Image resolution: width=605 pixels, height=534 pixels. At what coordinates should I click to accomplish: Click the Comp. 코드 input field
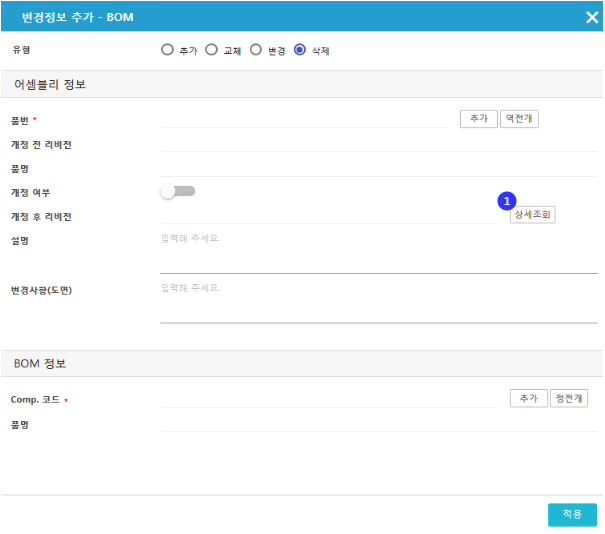[329, 400]
